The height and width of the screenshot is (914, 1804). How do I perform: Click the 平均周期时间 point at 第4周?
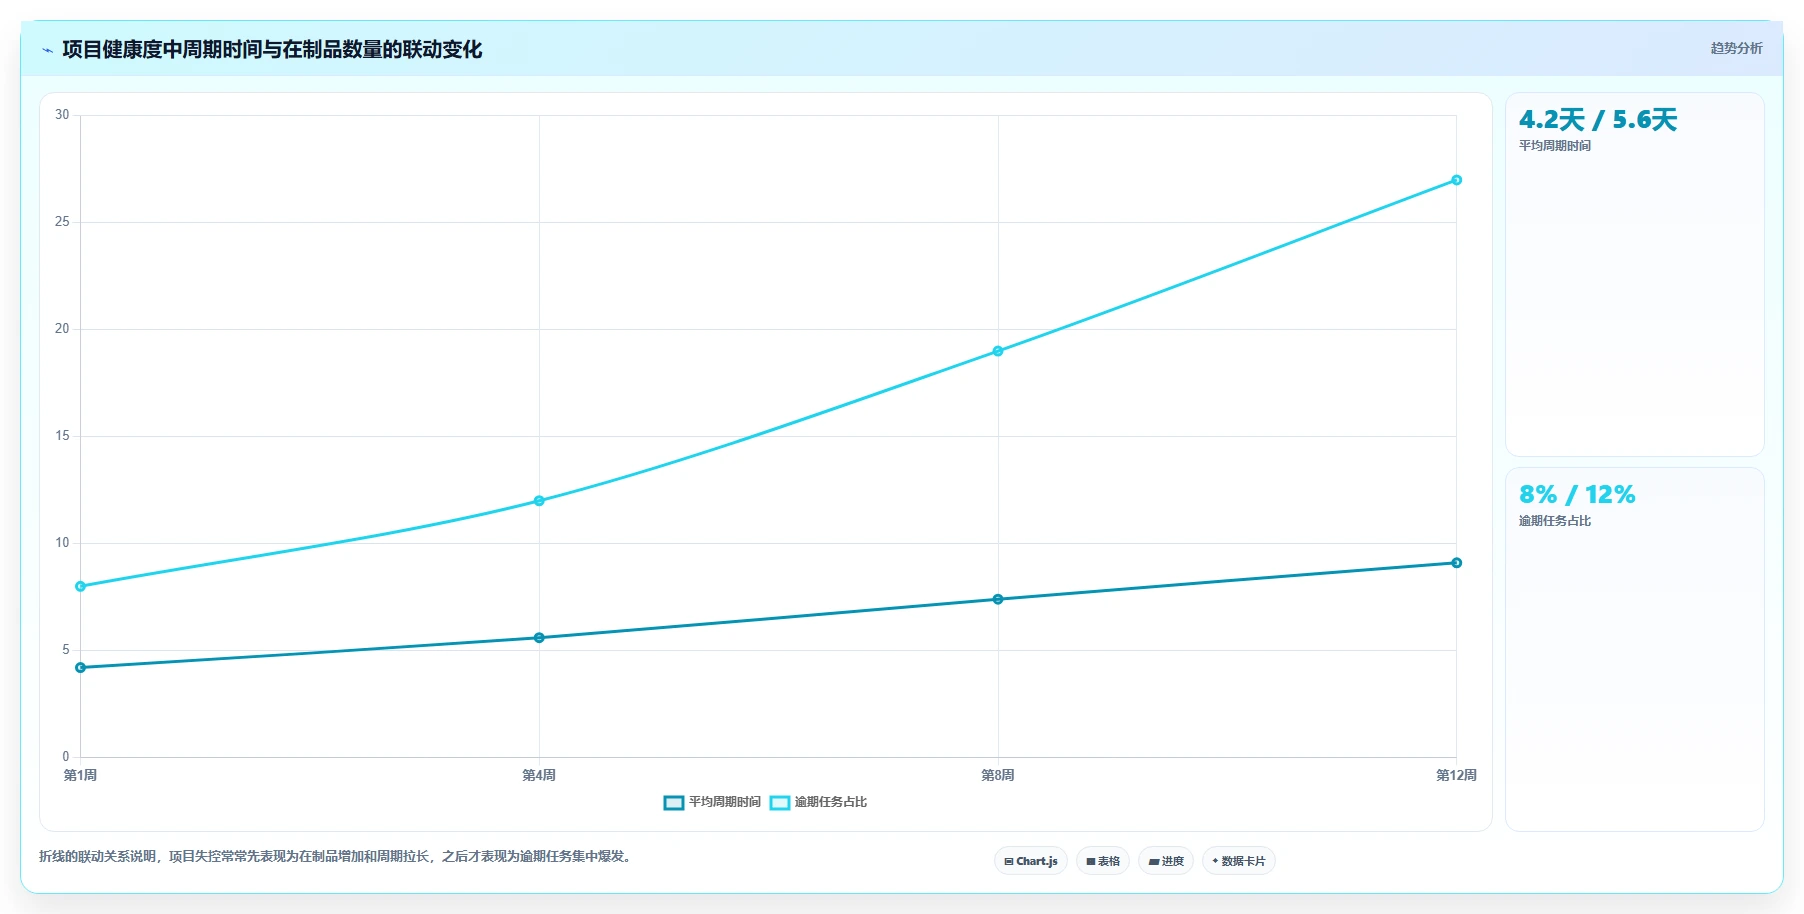(x=539, y=638)
